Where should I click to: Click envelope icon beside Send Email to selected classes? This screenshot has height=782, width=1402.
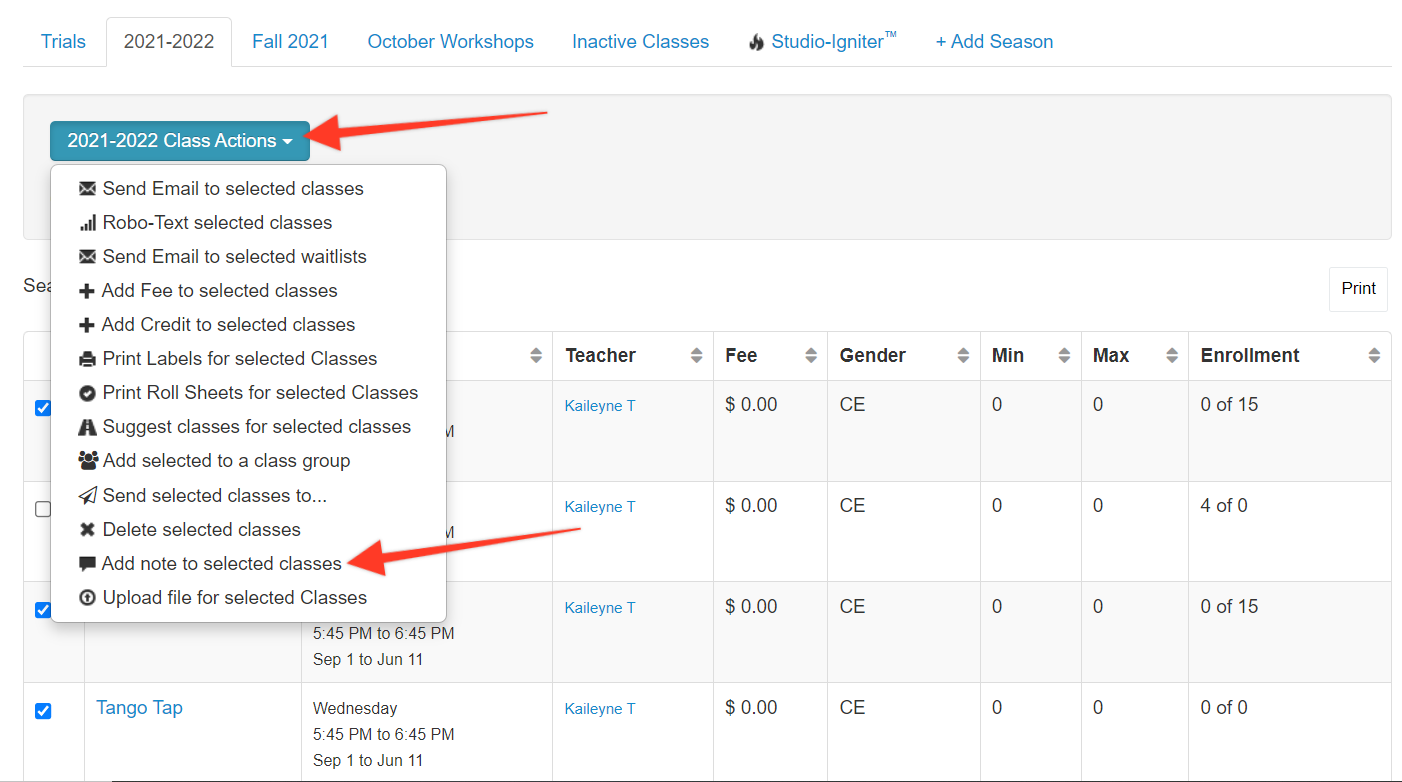pyautogui.click(x=87, y=189)
